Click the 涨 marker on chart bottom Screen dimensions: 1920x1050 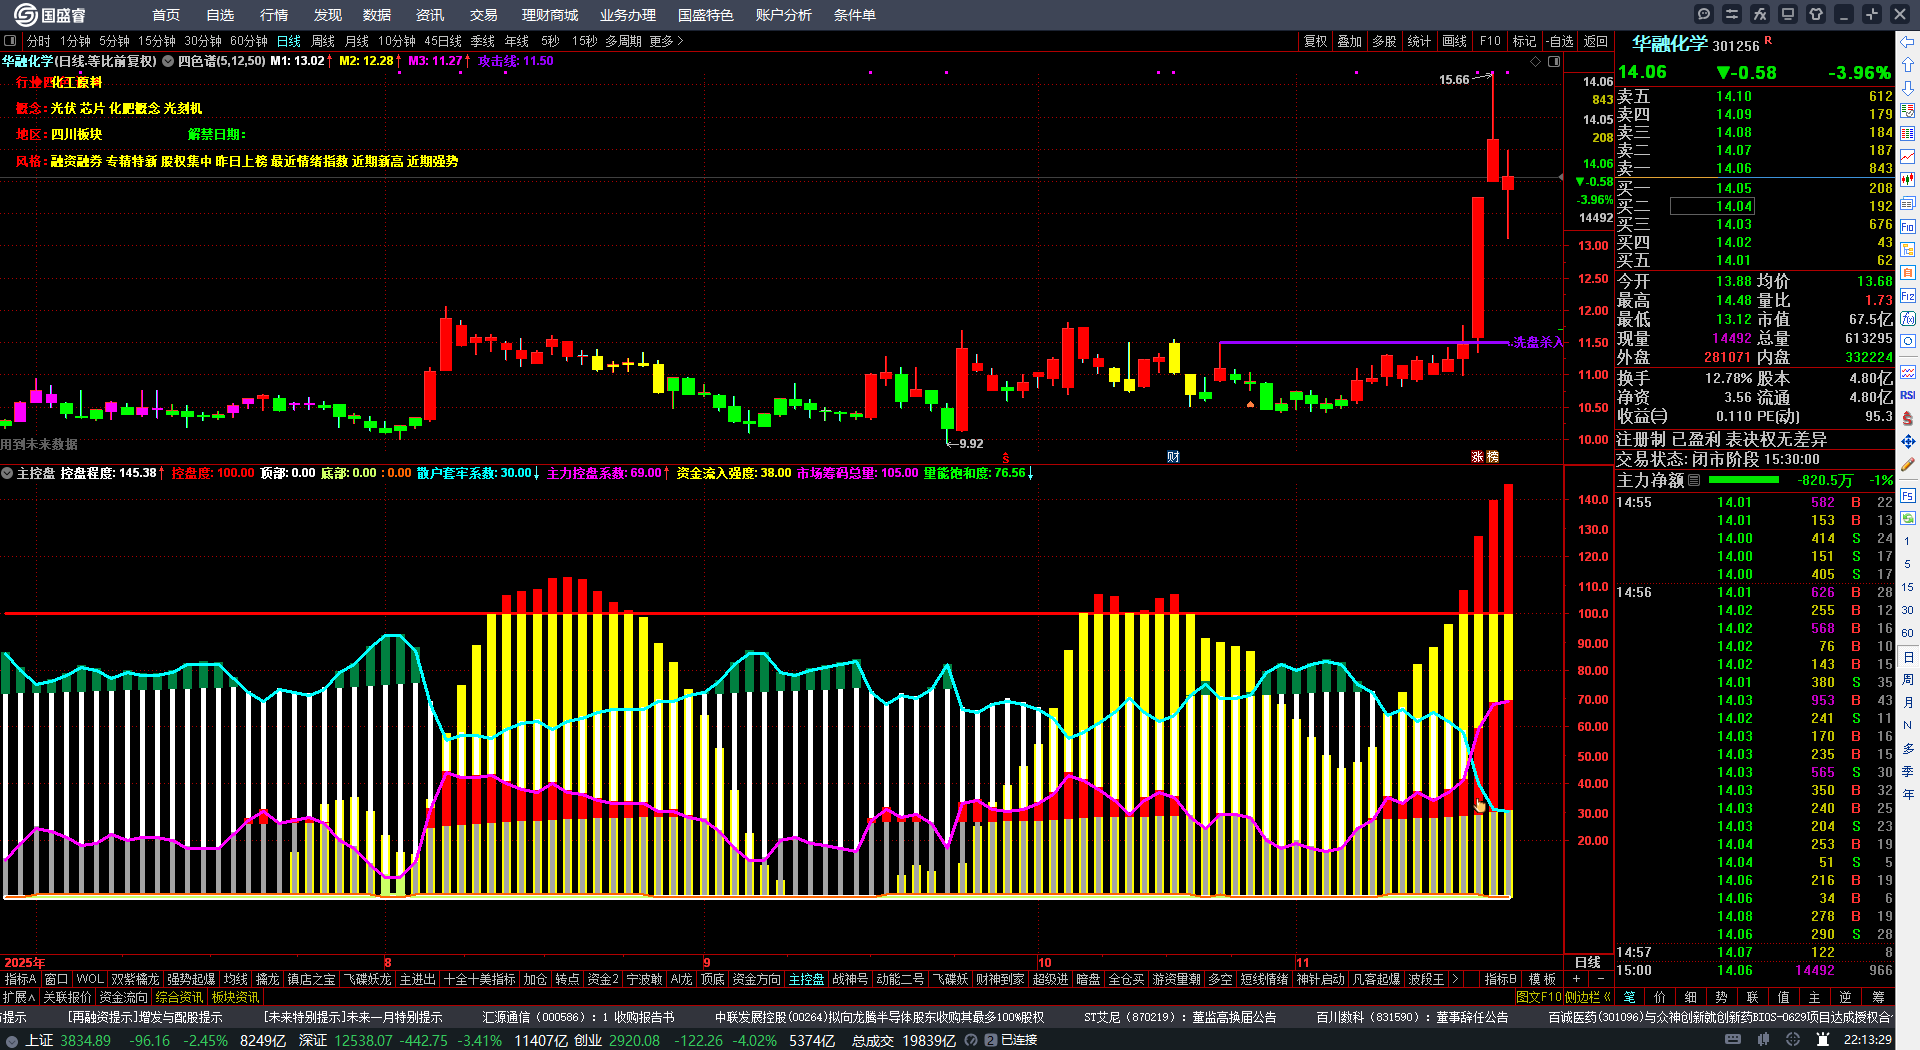pos(1477,457)
